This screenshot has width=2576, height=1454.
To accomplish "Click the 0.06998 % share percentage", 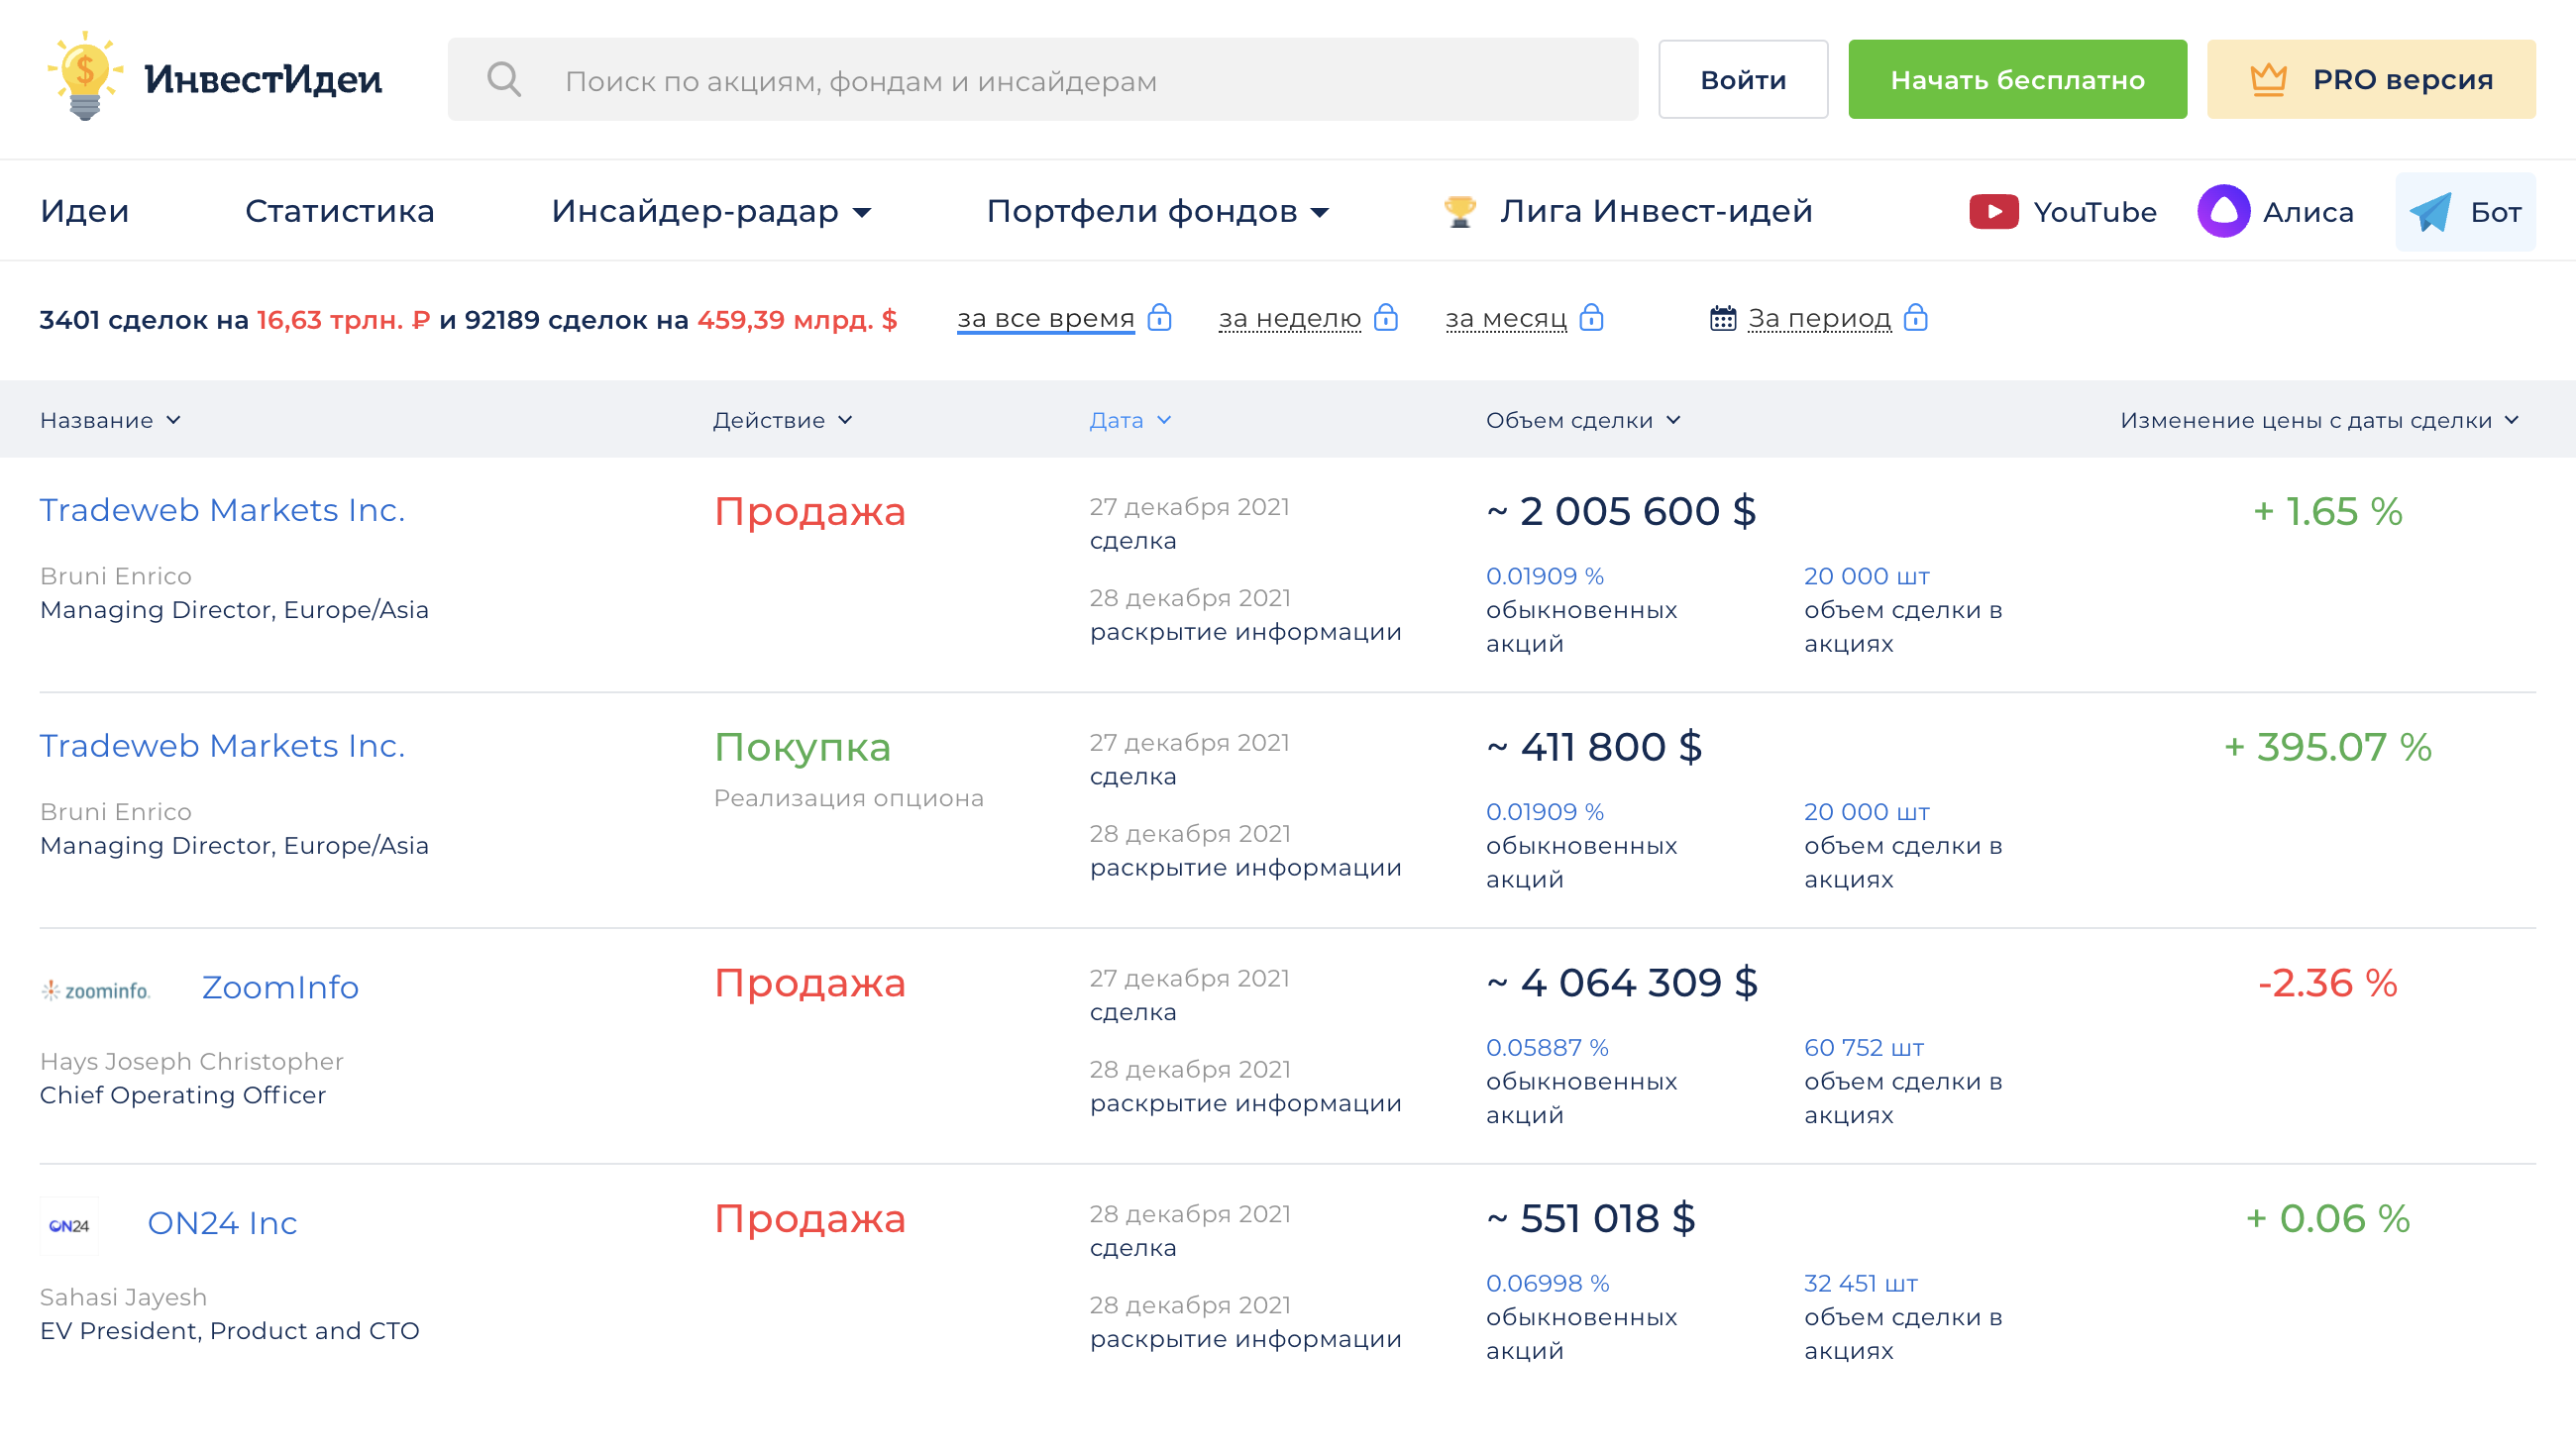I will (x=1547, y=1284).
